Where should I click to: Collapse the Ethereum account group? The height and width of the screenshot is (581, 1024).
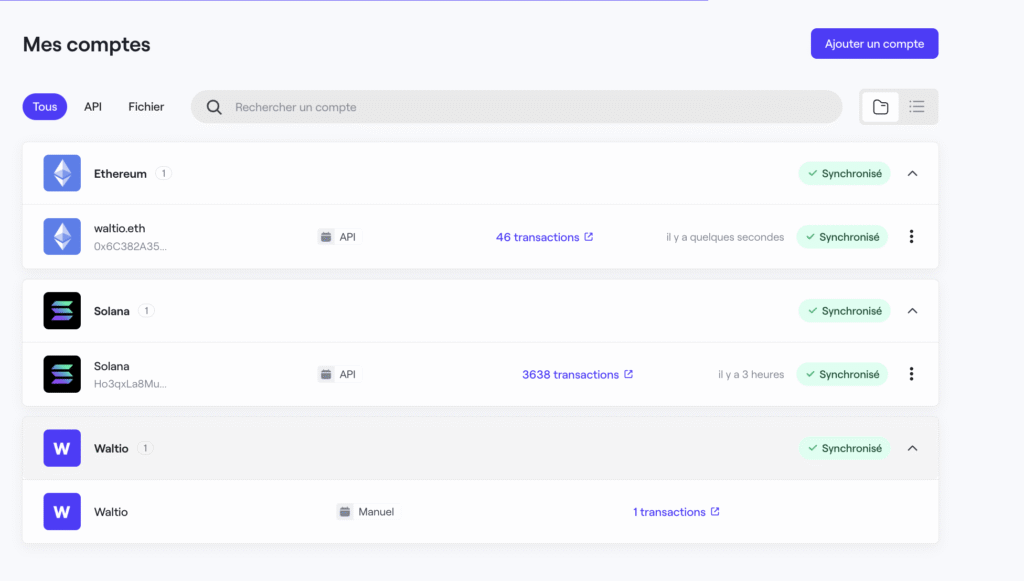pyautogui.click(x=911, y=172)
